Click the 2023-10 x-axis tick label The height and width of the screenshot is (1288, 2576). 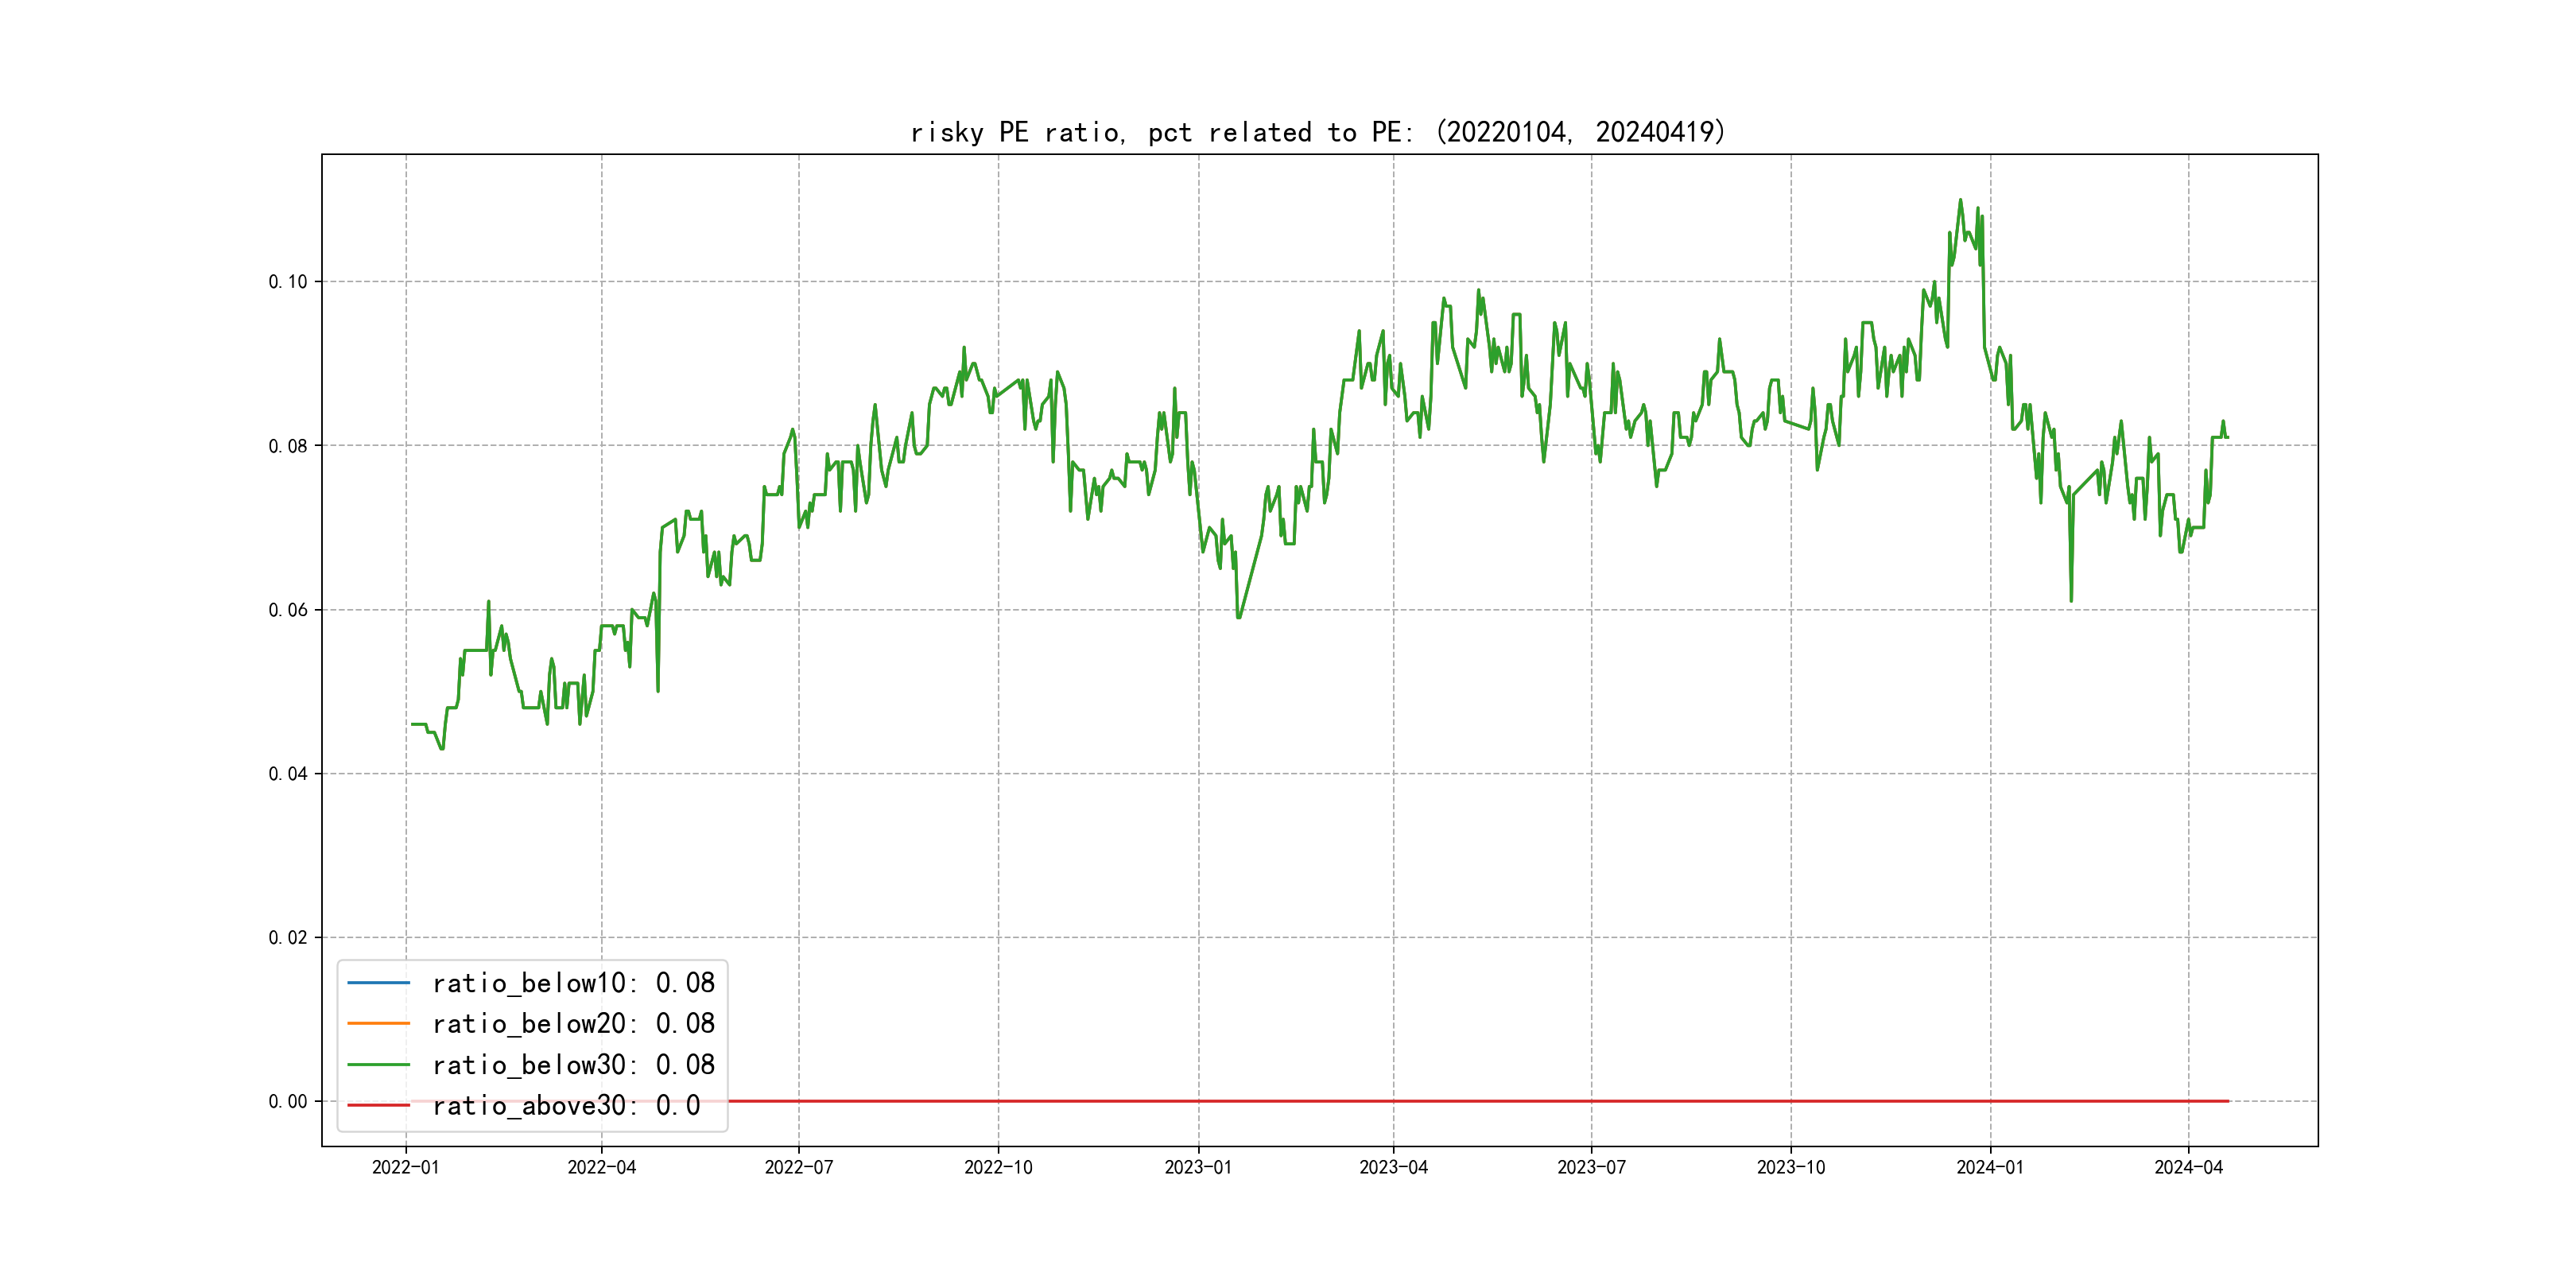click(1790, 1168)
